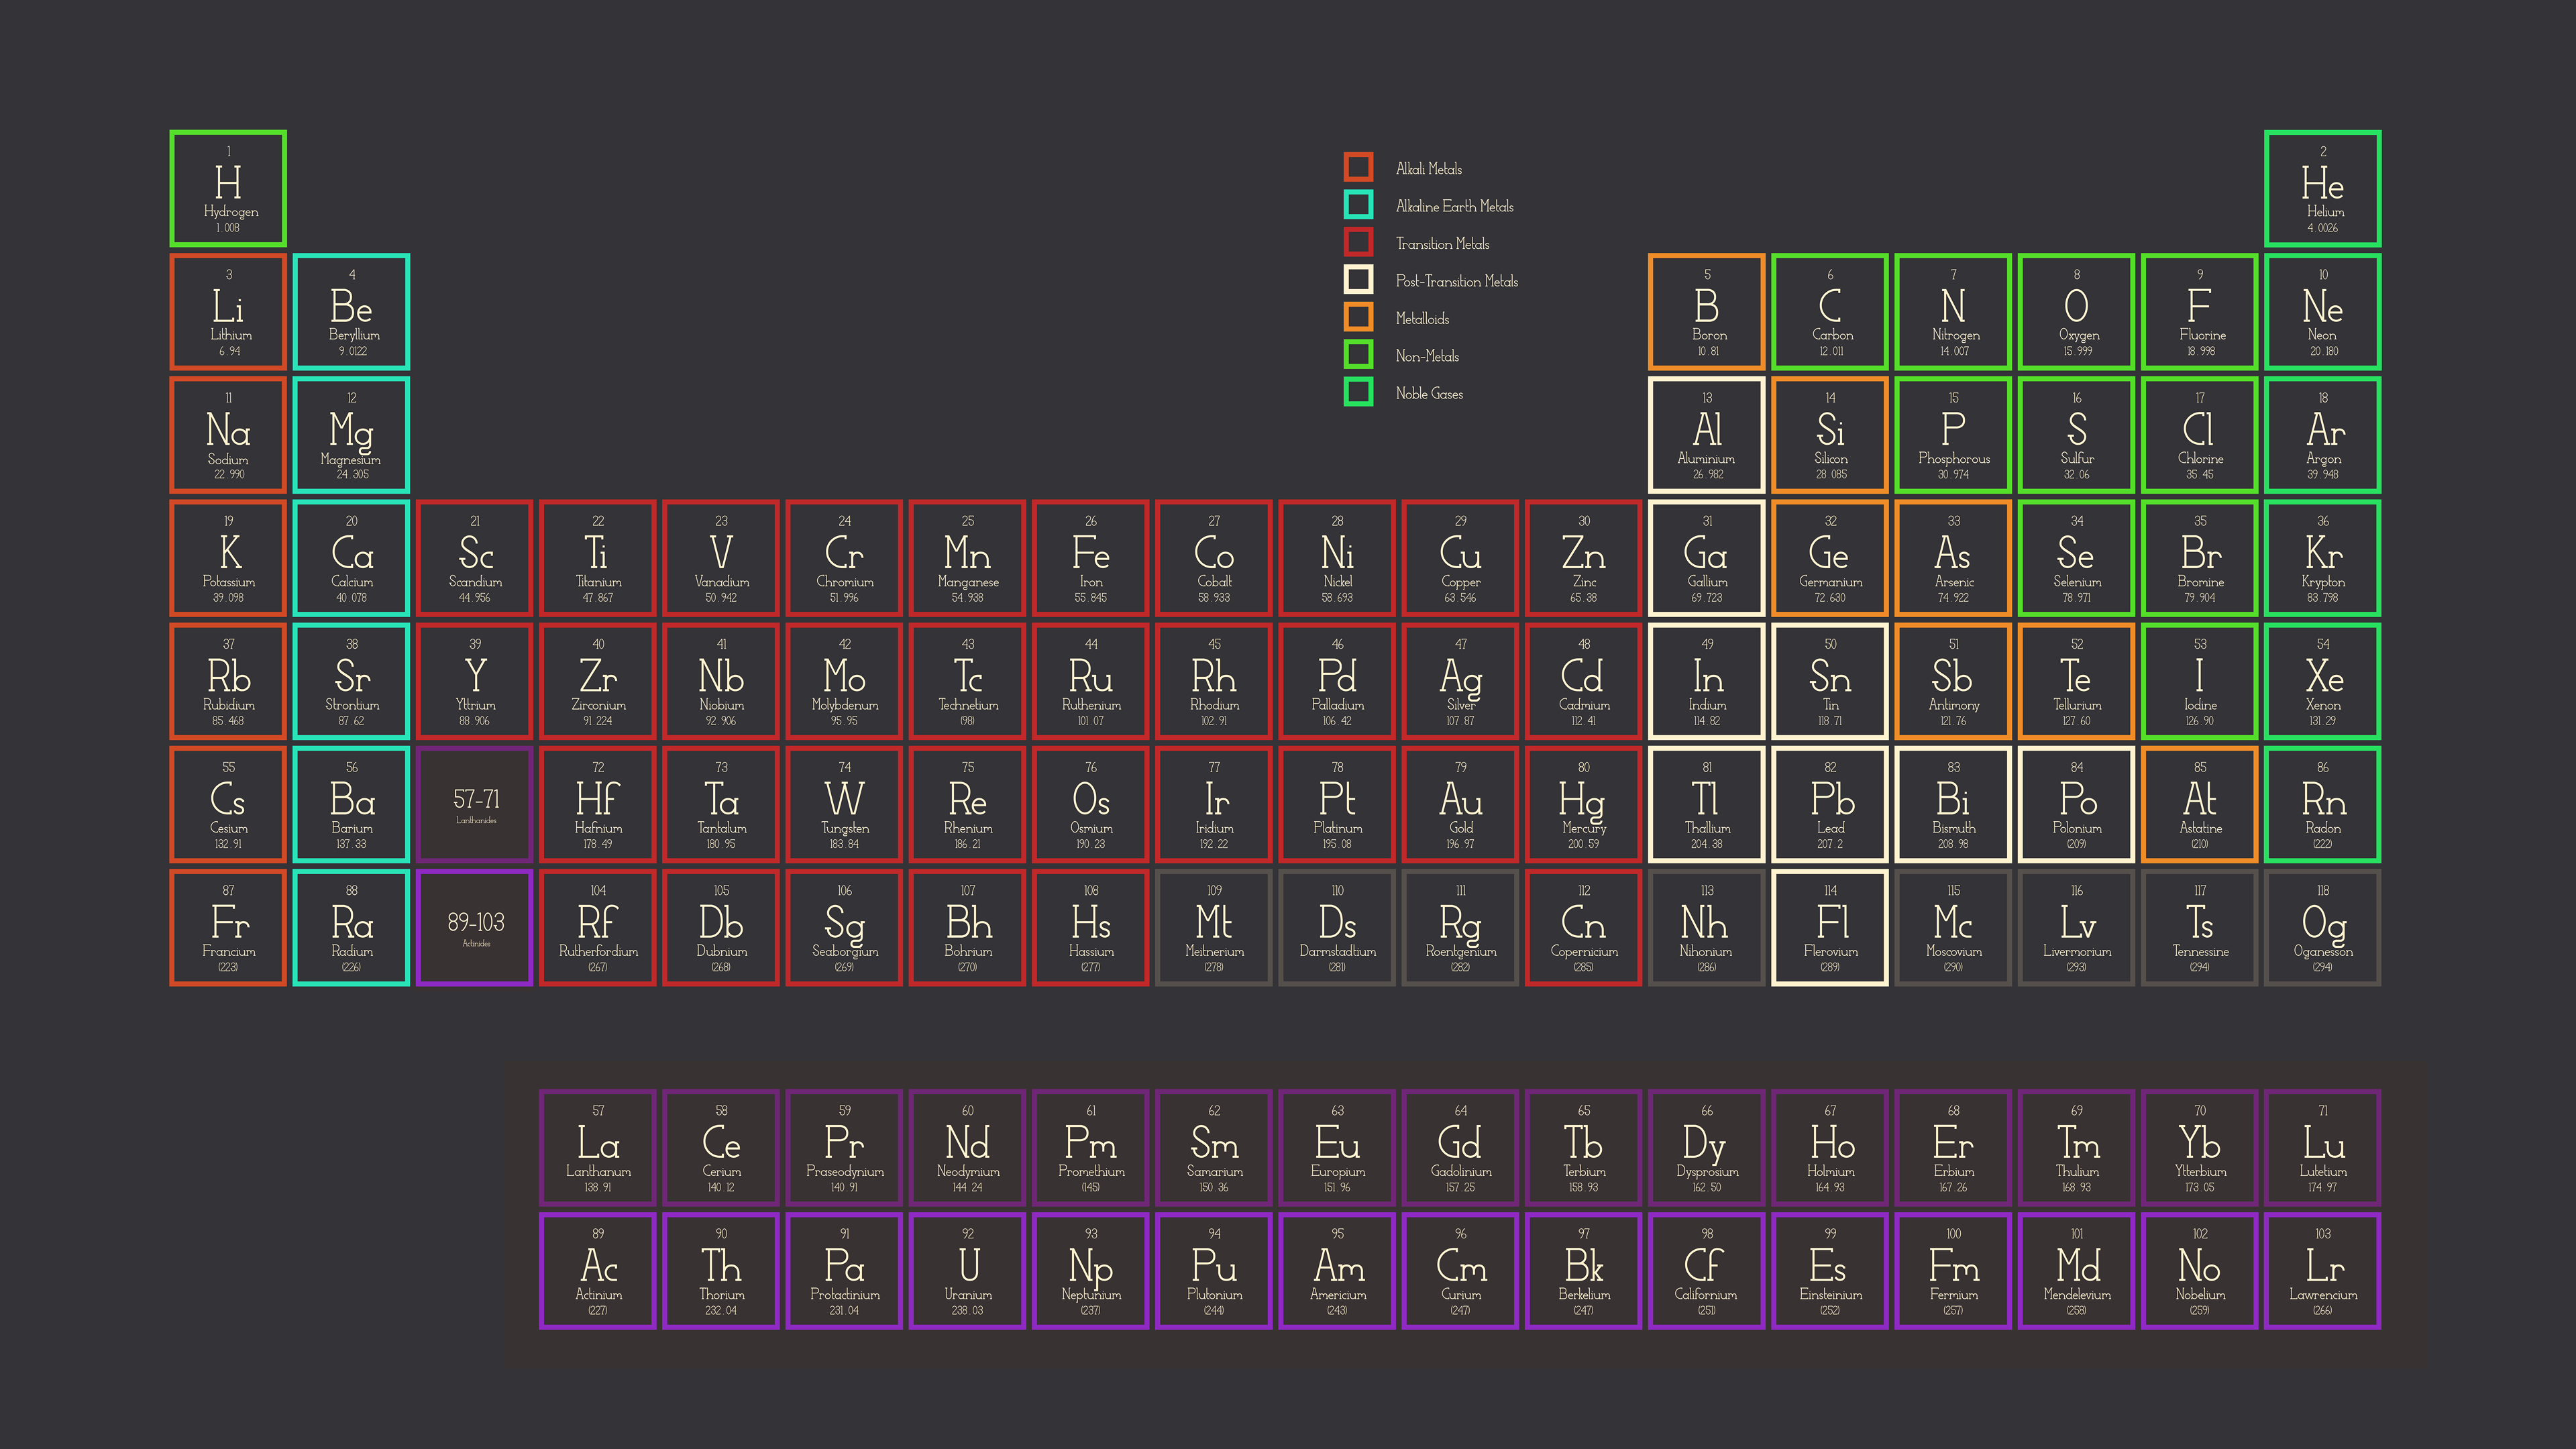The height and width of the screenshot is (1449, 2576).
Task: Select the Carbon element tile
Action: point(1830,312)
